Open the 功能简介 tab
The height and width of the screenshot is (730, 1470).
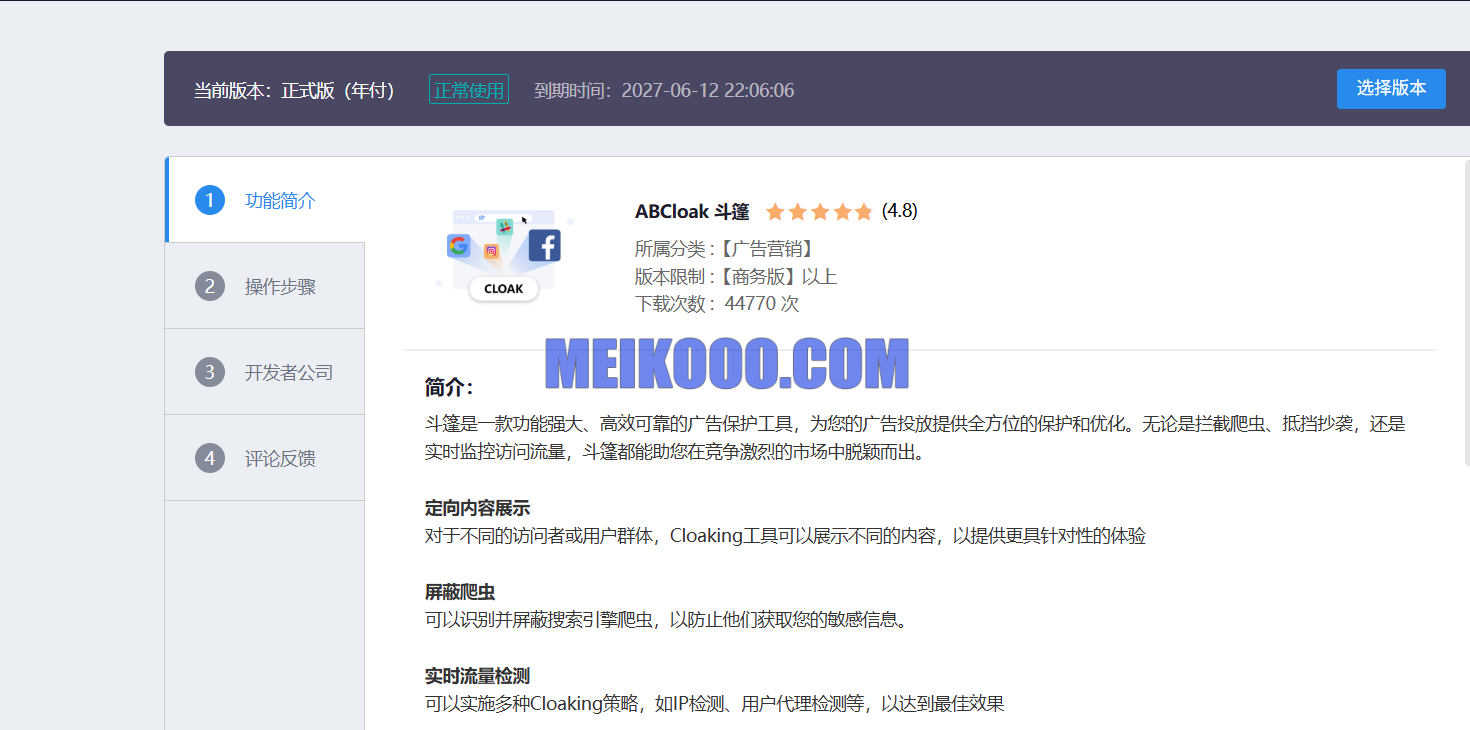[265, 200]
